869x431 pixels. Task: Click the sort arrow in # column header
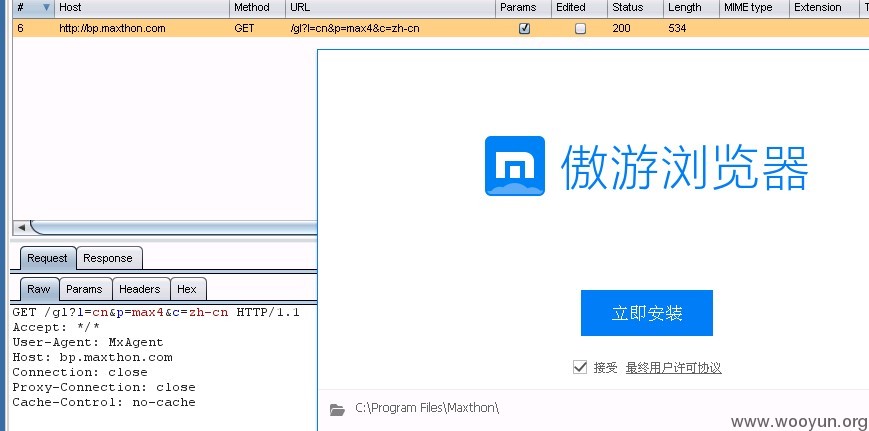point(46,8)
